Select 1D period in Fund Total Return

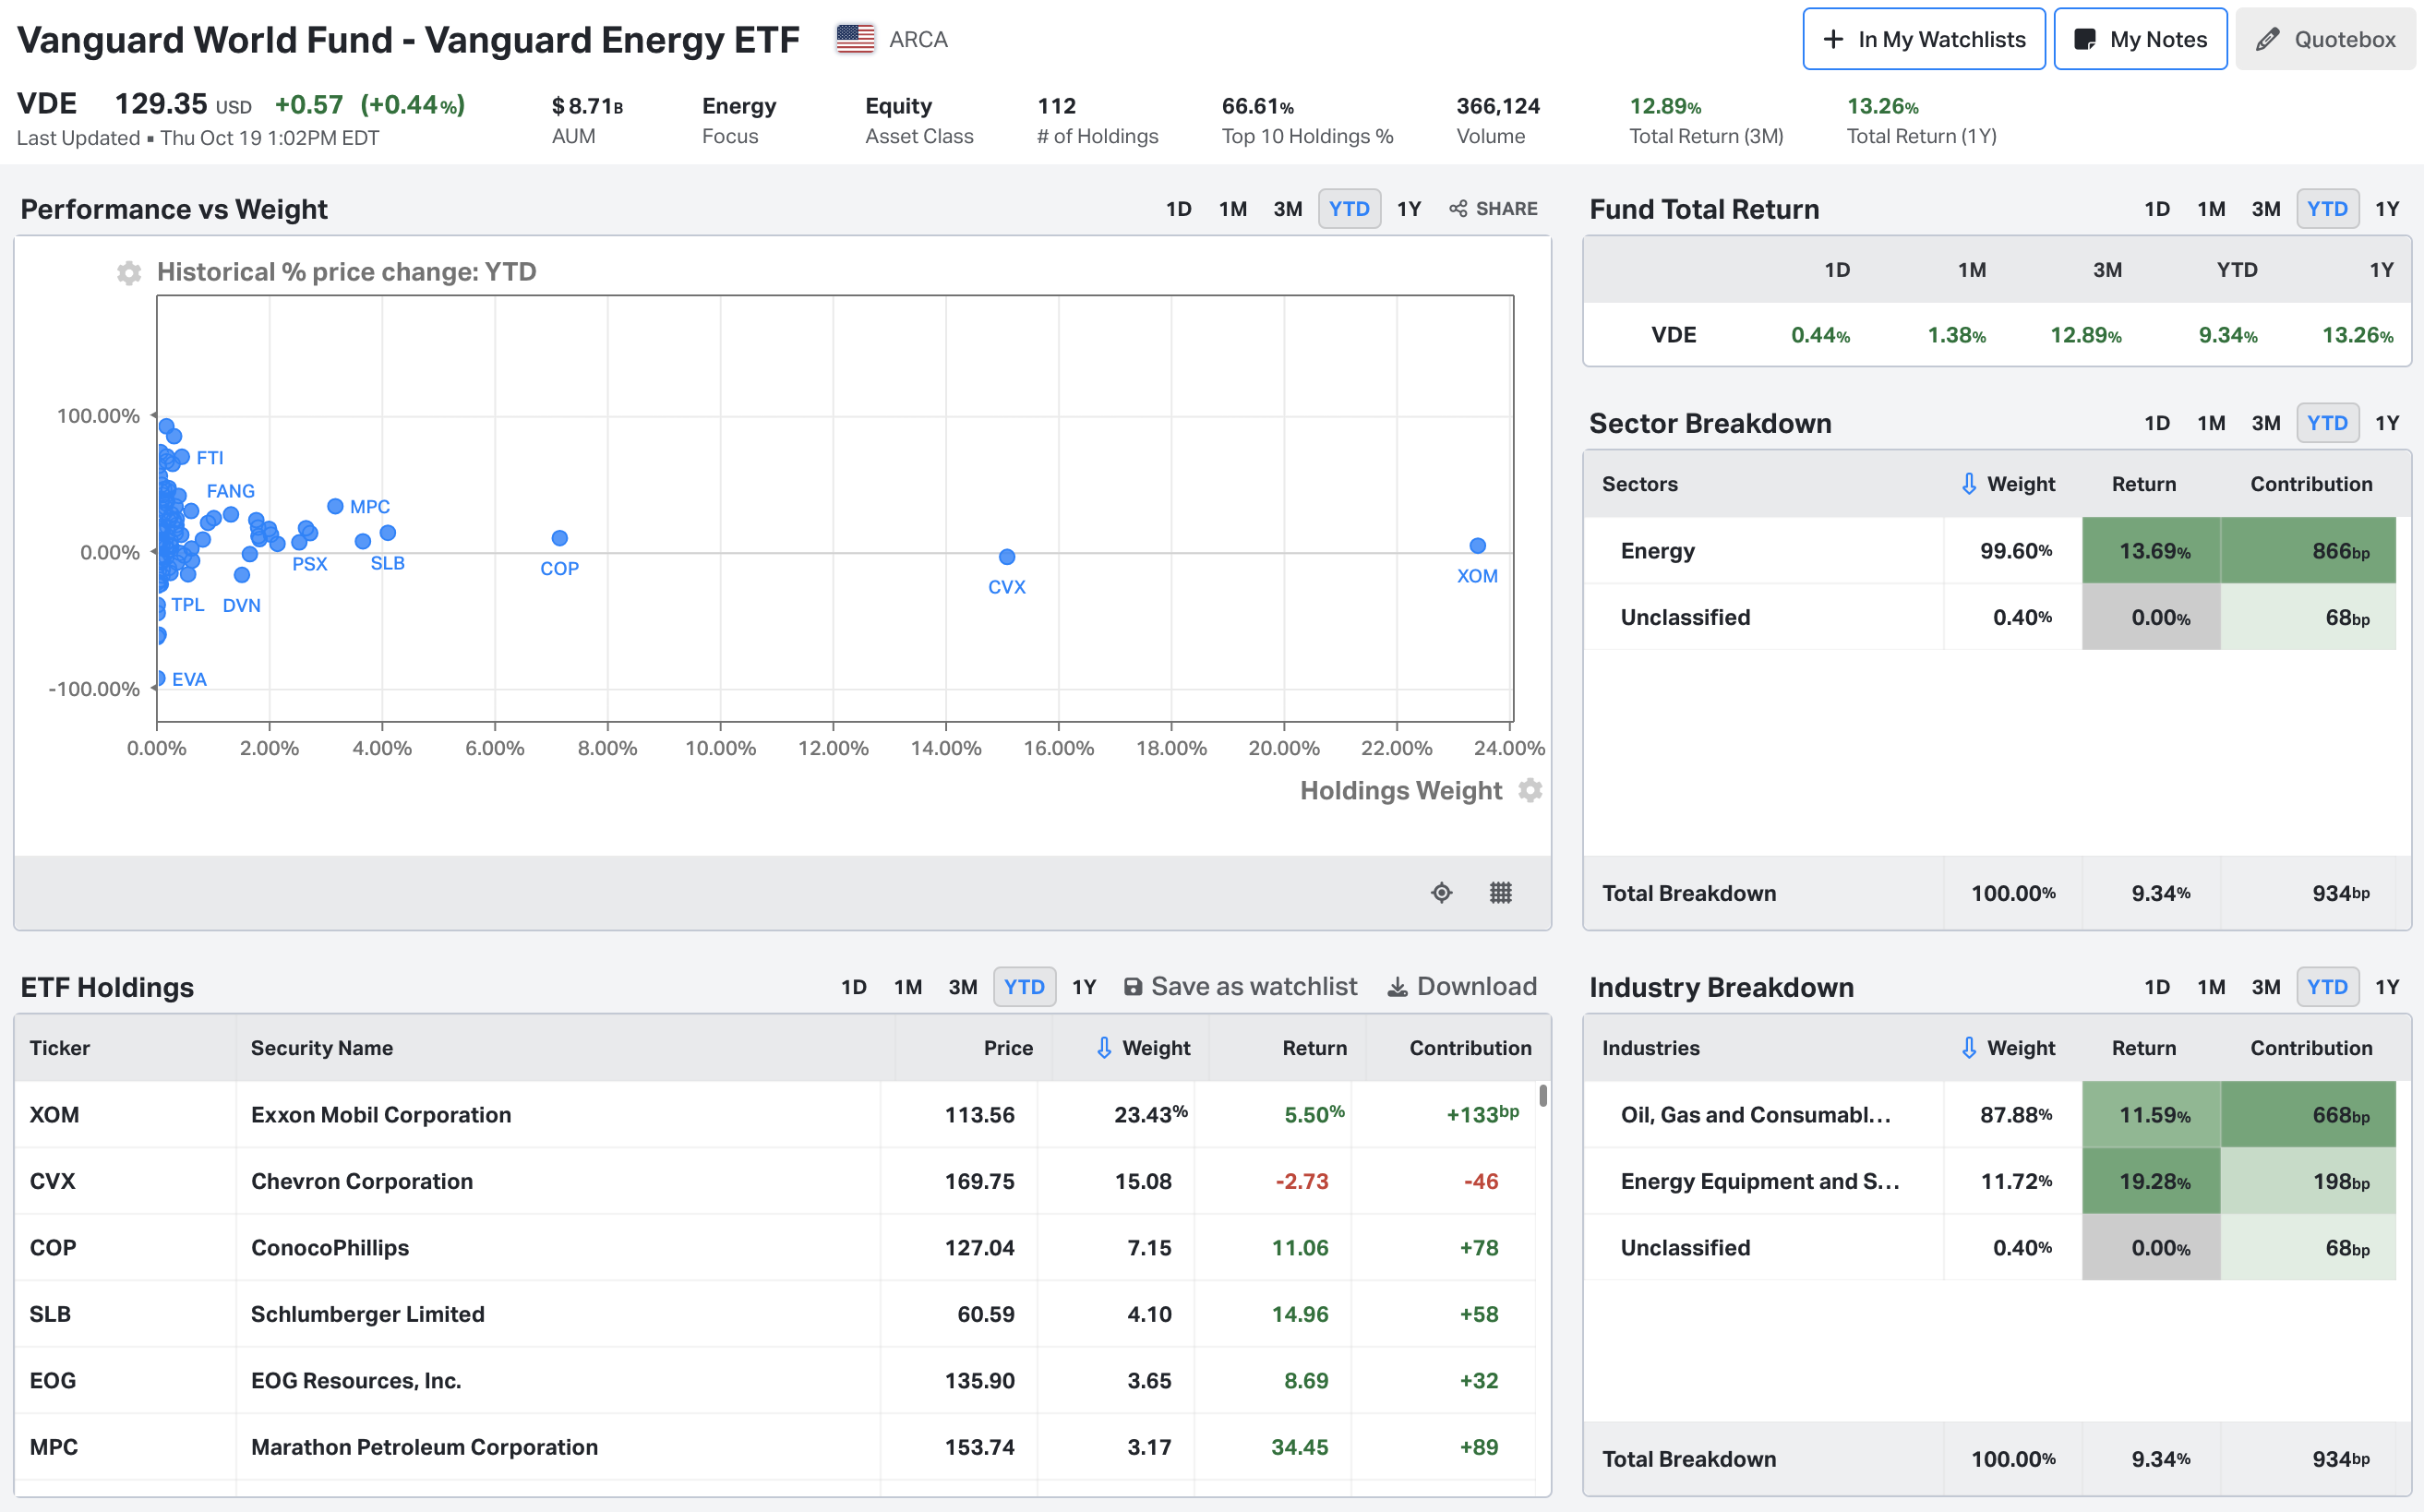pyautogui.click(x=2157, y=209)
